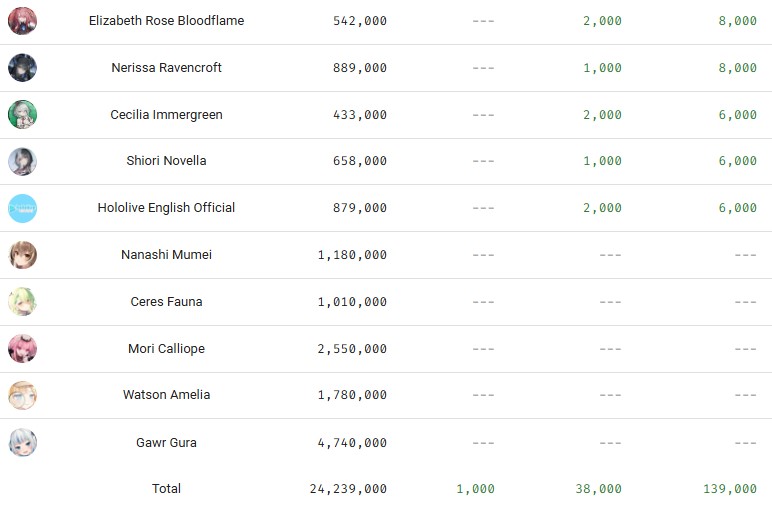This screenshot has height=505, width=772.
Task: Open Watson Amelia's avatar icon
Action: [x=22, y=395]
